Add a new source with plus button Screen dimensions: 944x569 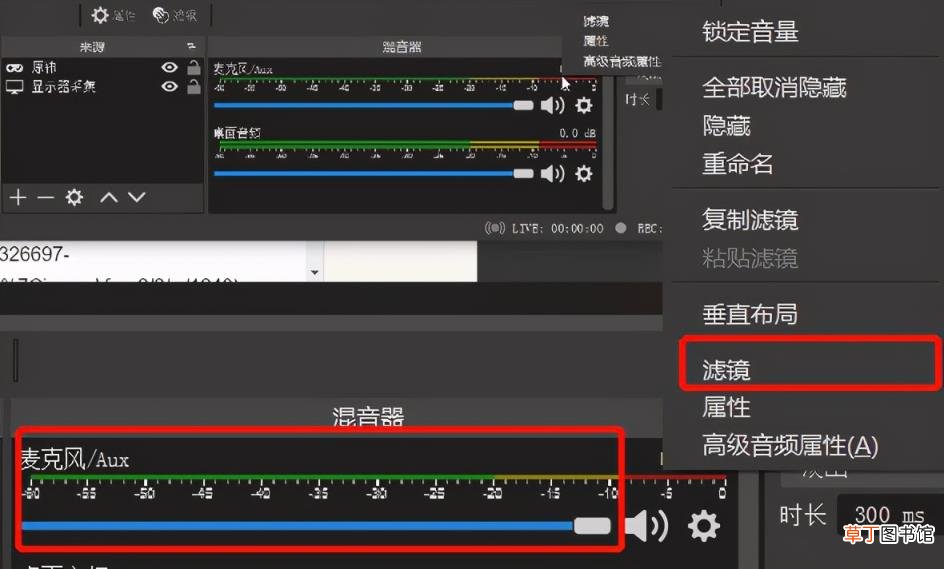[17, 197]
